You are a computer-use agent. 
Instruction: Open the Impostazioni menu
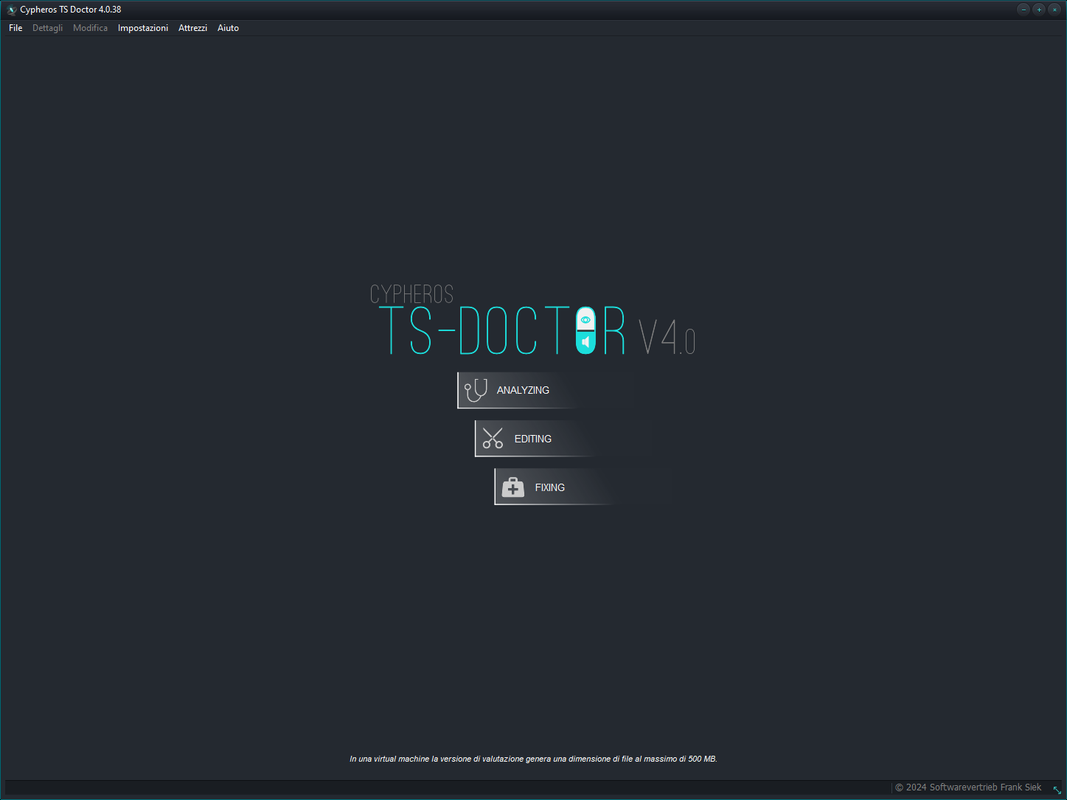(143, 28)
